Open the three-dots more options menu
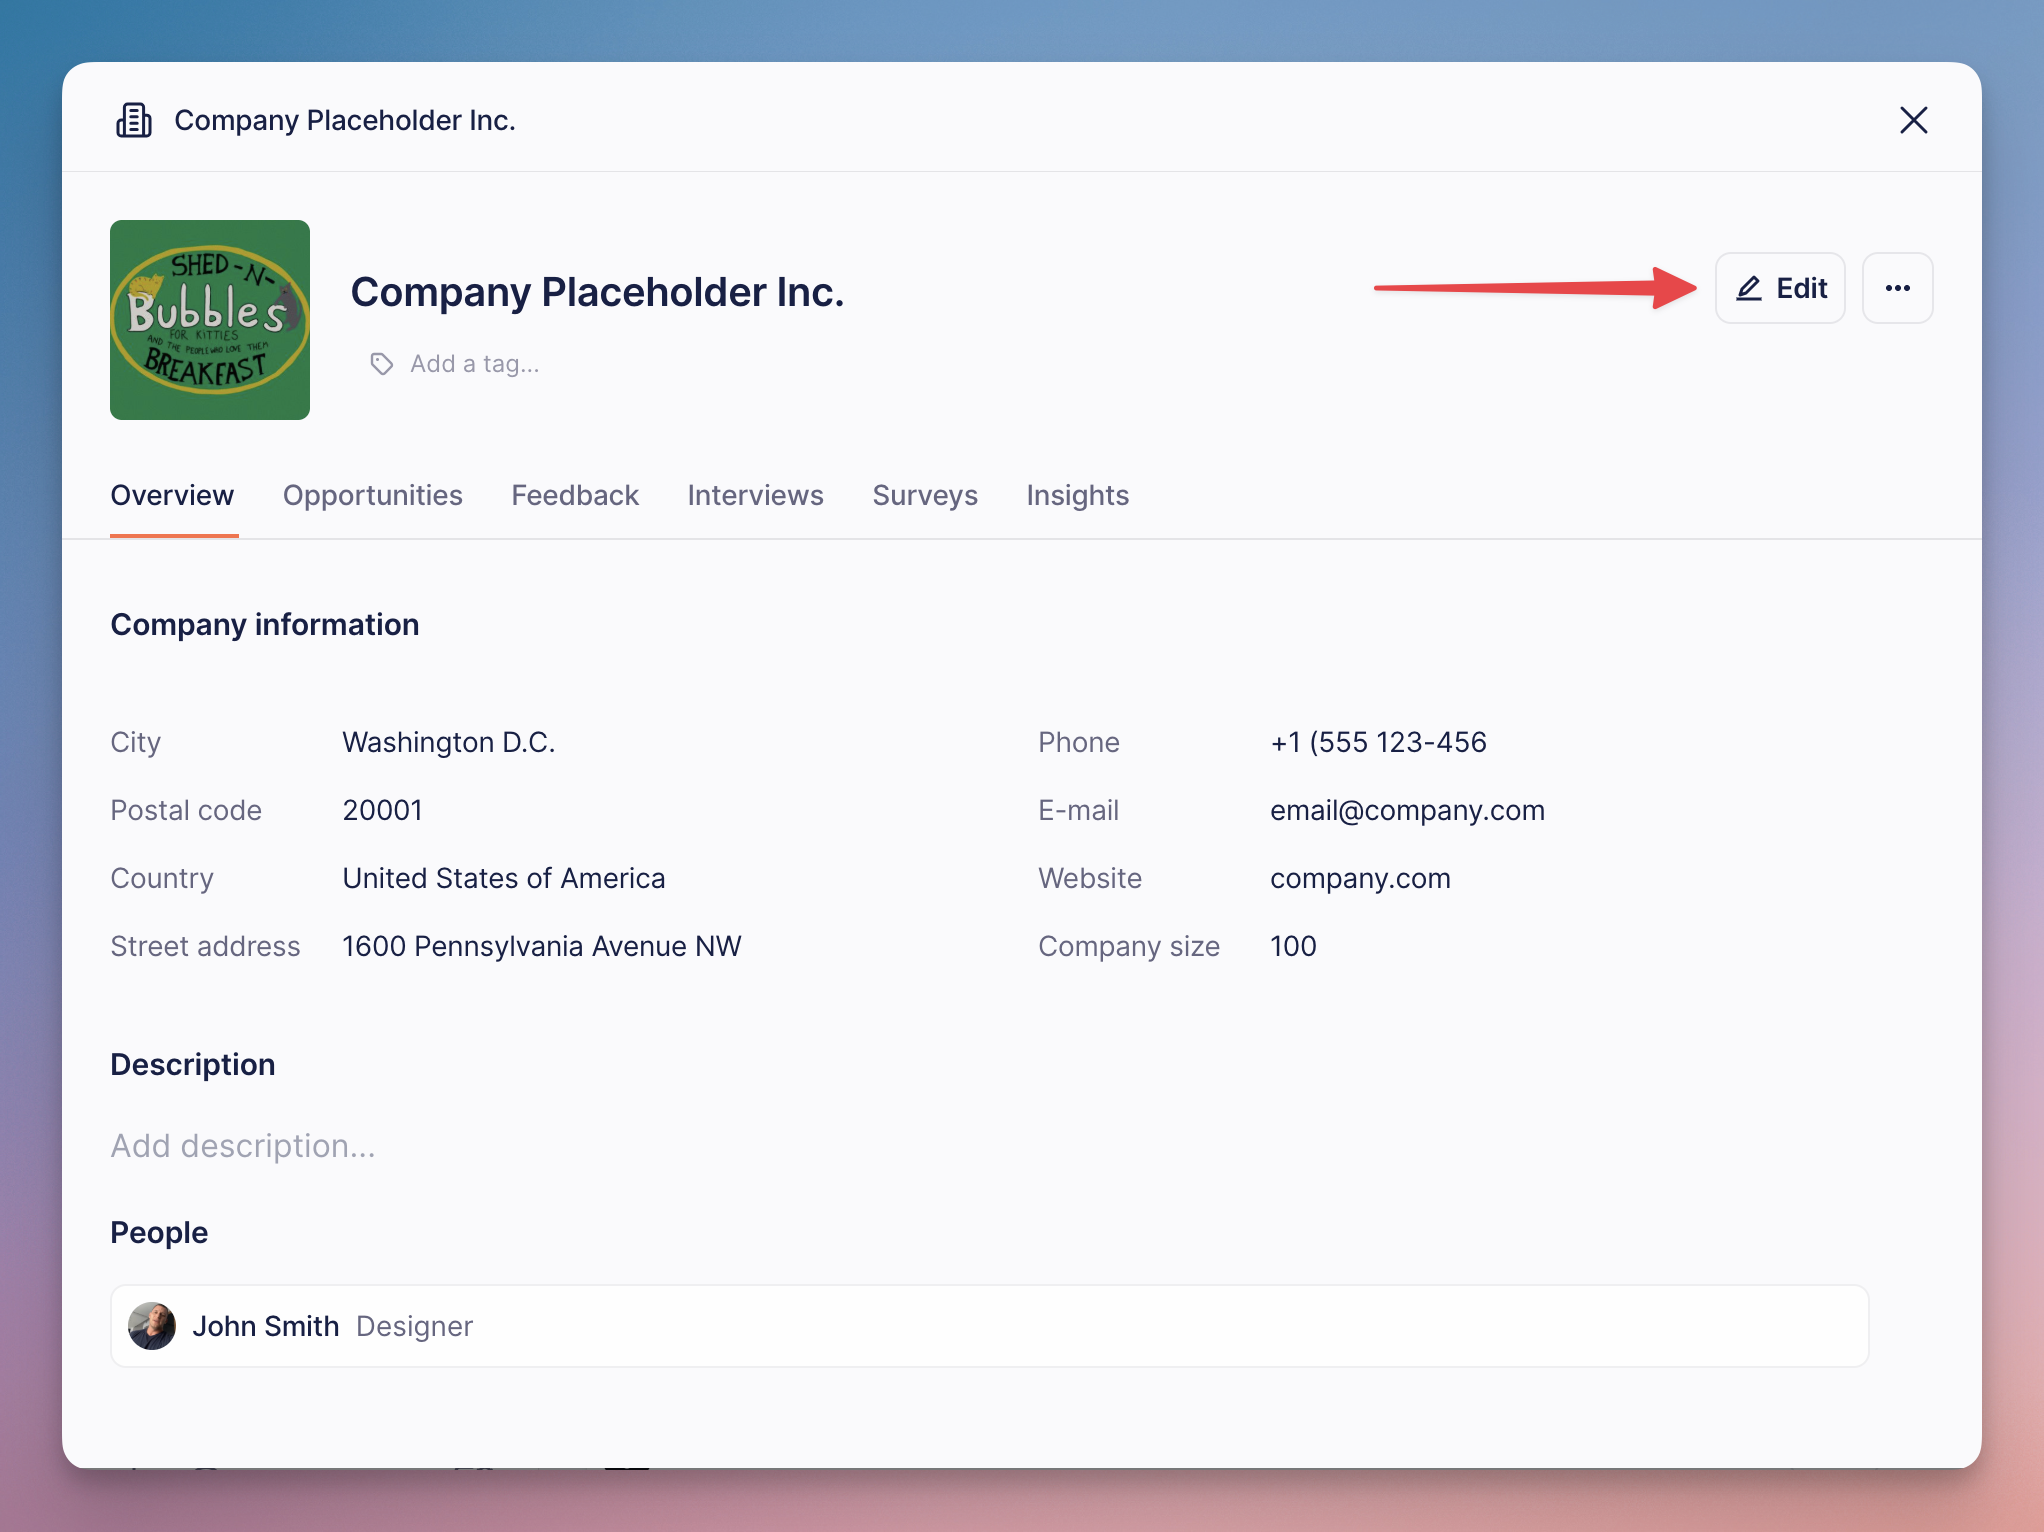Screen dimensions: 2044x1532 1897,288
